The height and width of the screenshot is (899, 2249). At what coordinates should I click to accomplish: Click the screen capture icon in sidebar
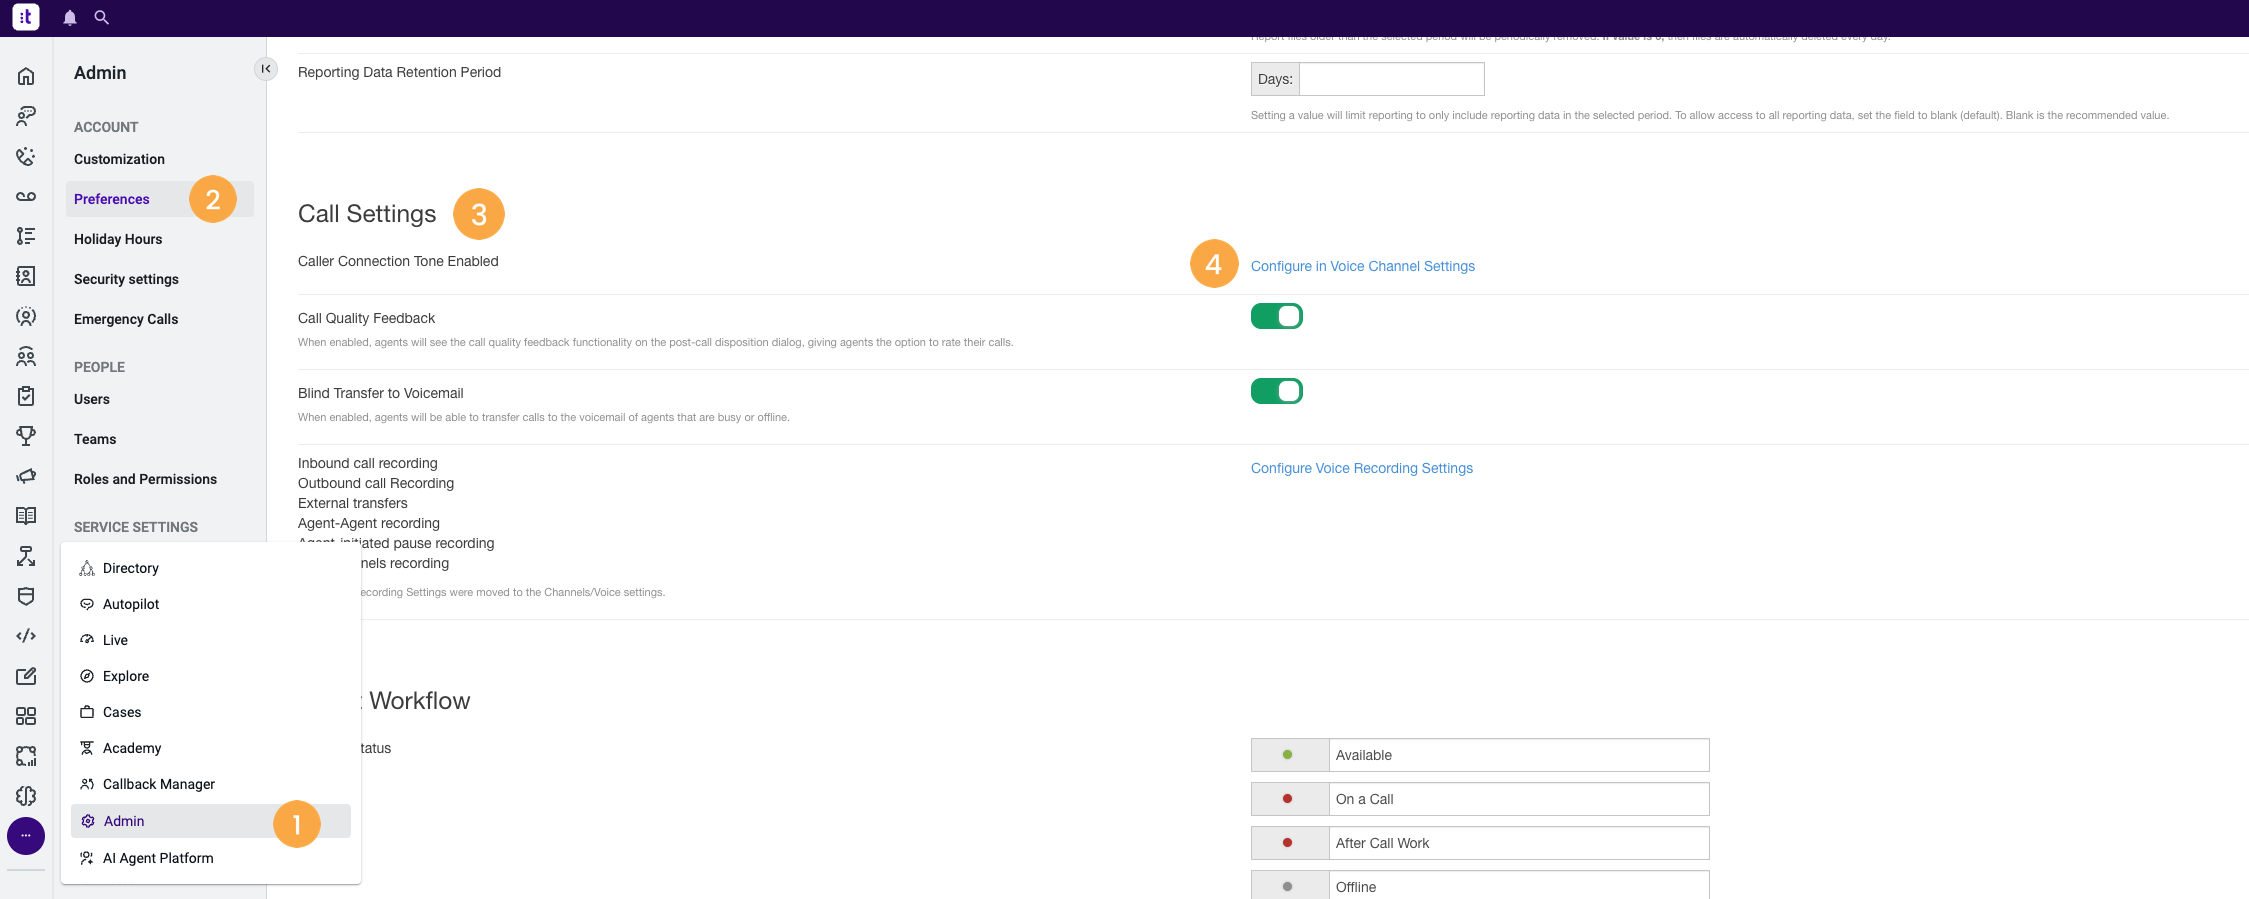[x=26, y=756]
